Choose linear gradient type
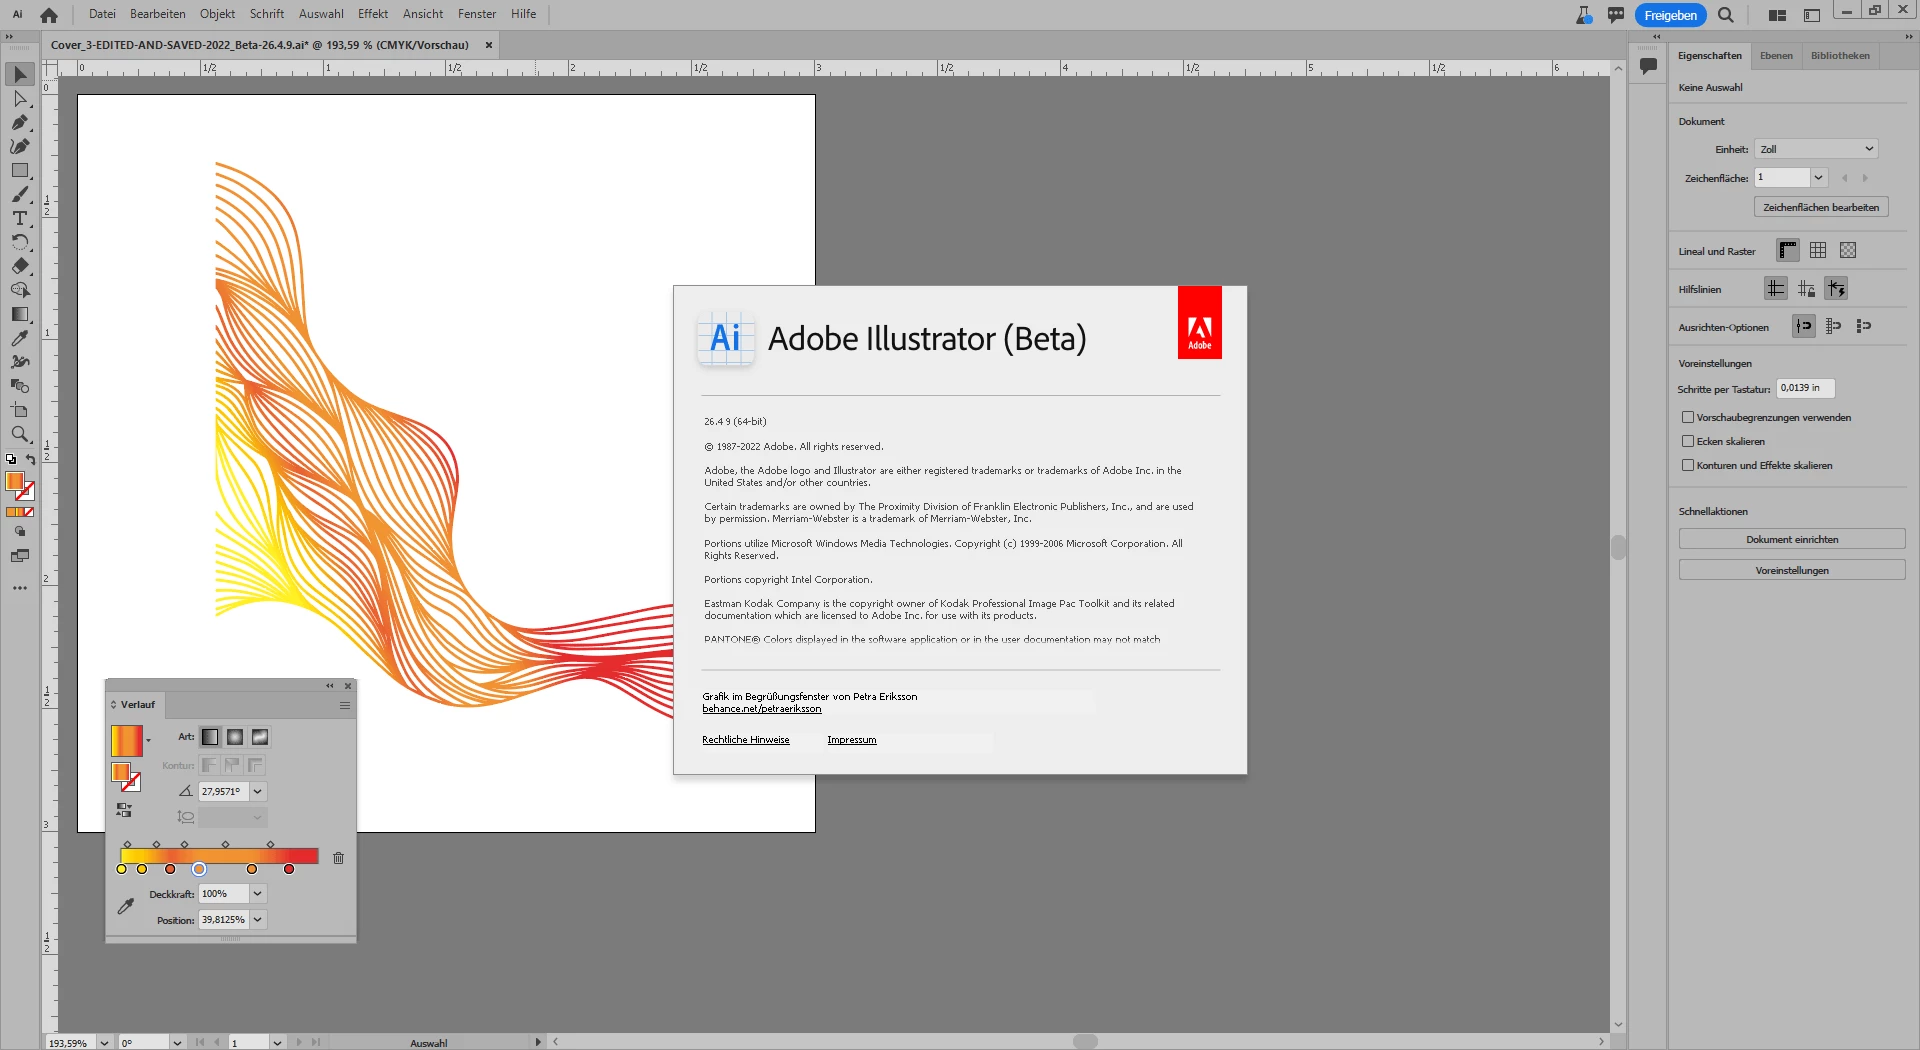Screen dimensions: 1920x1050 click(210, 737)
